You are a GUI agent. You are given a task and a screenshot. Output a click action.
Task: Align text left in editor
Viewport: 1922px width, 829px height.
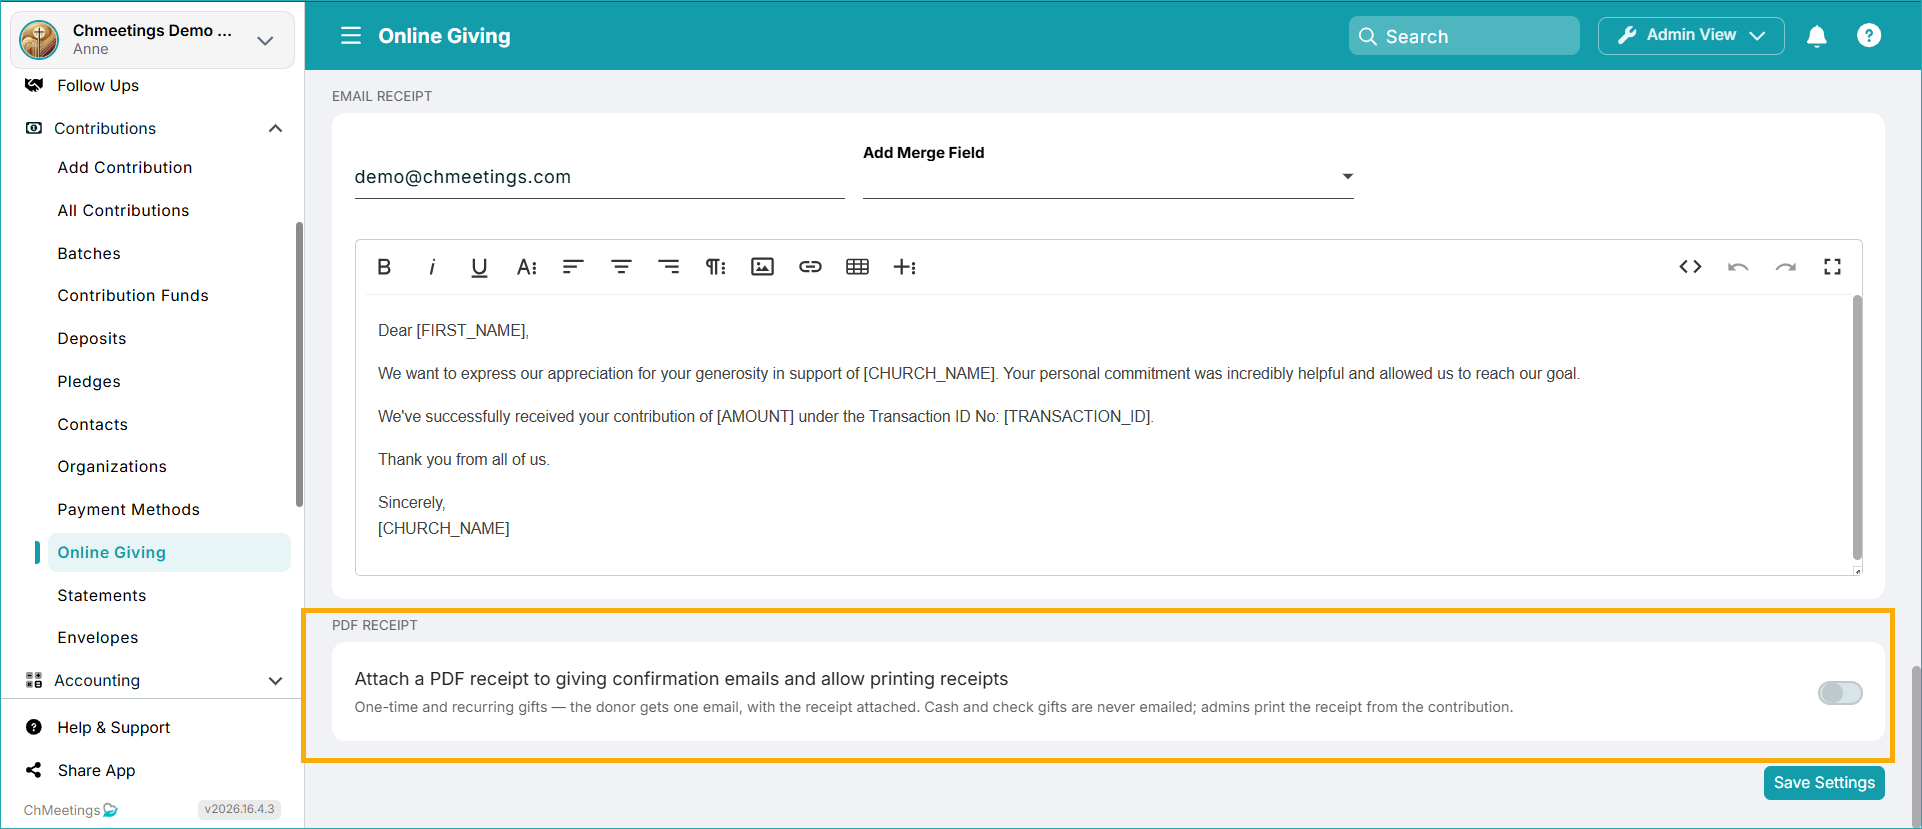coord(573,267)
